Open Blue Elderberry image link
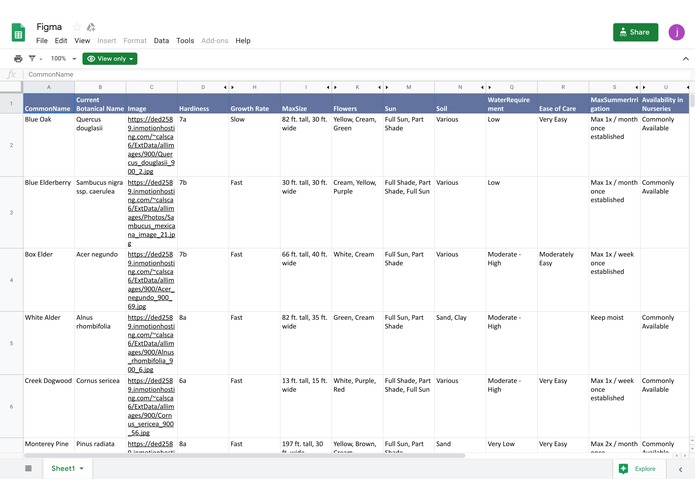Viewport: 695px width, 494px height. coord(151,213)
